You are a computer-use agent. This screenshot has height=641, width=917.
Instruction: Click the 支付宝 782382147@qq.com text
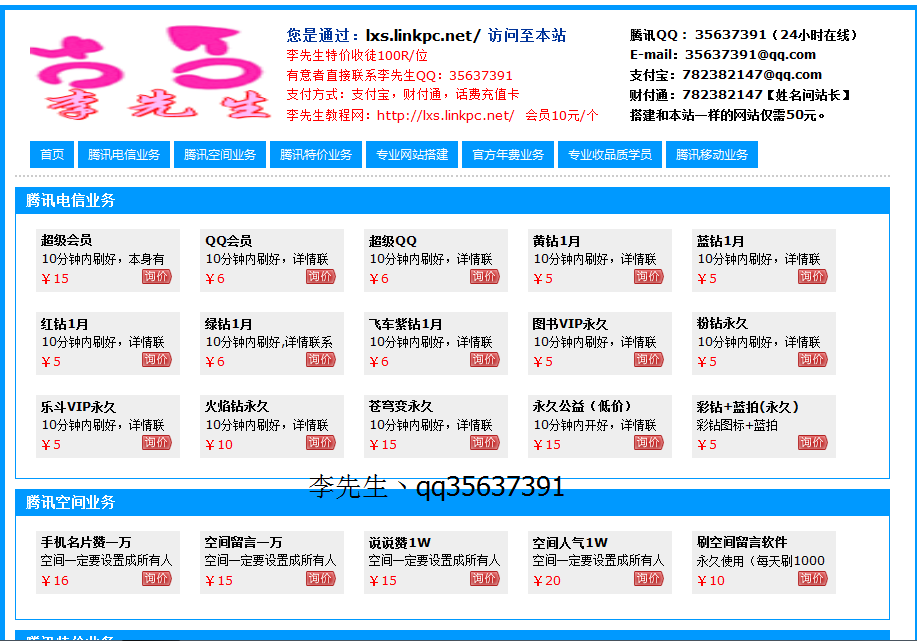coord(726,75)
